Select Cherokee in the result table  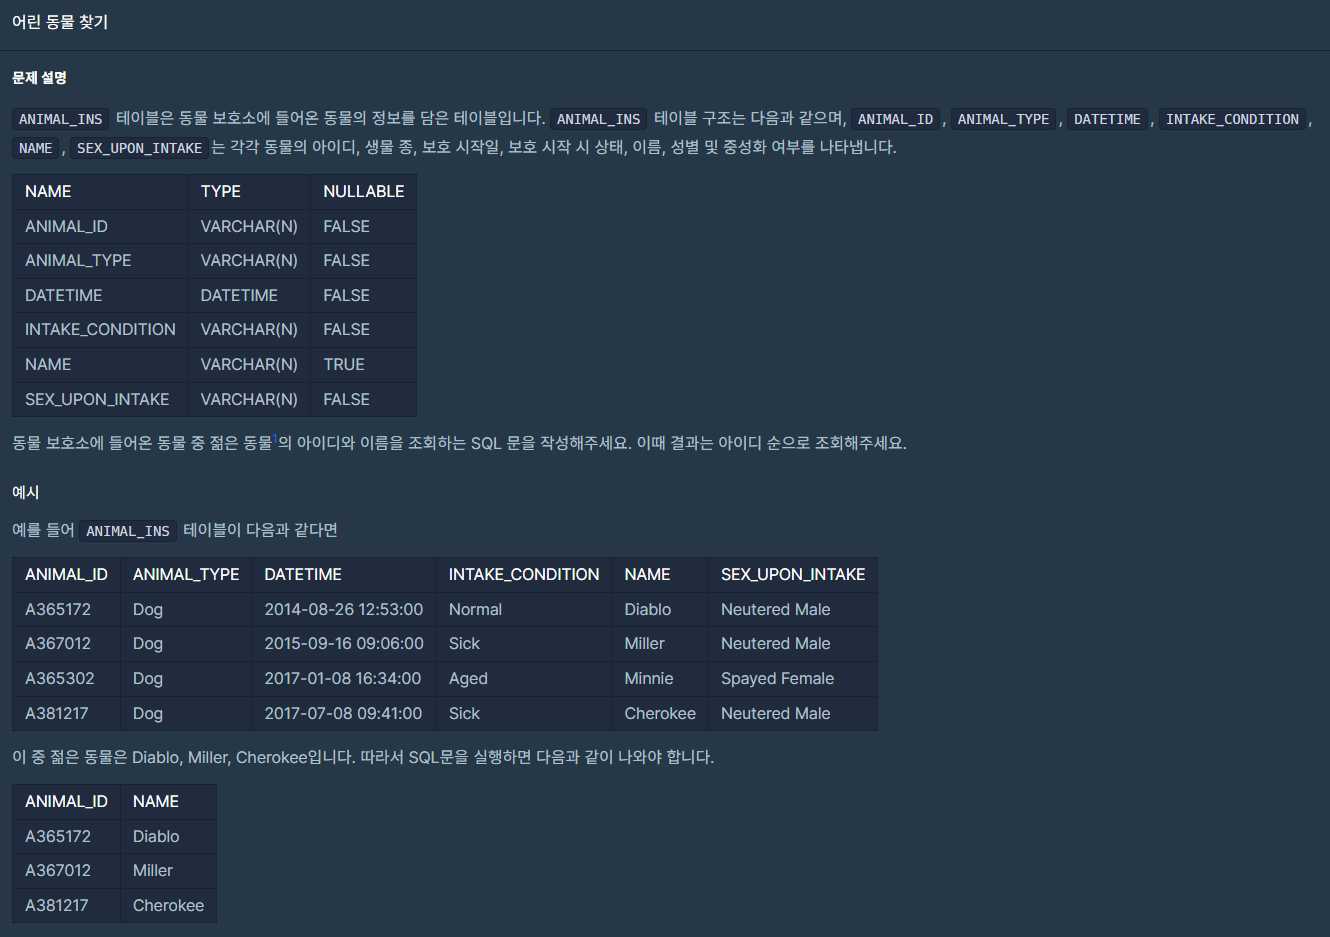click(x=168, y=905)
